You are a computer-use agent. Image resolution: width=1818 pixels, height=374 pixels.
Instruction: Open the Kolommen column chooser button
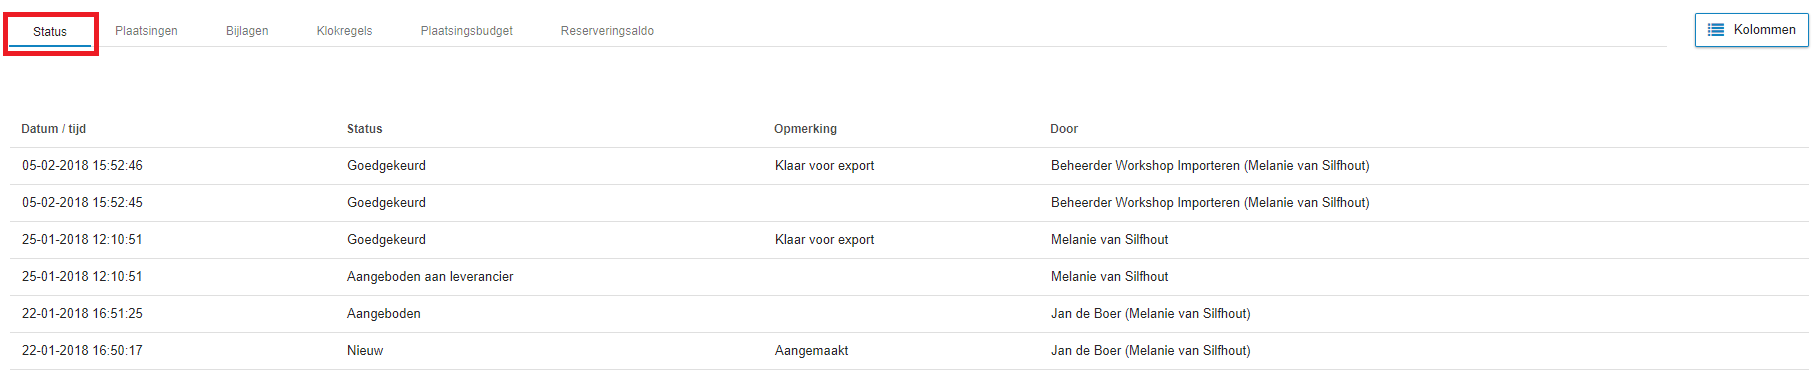pos(1751,30)
